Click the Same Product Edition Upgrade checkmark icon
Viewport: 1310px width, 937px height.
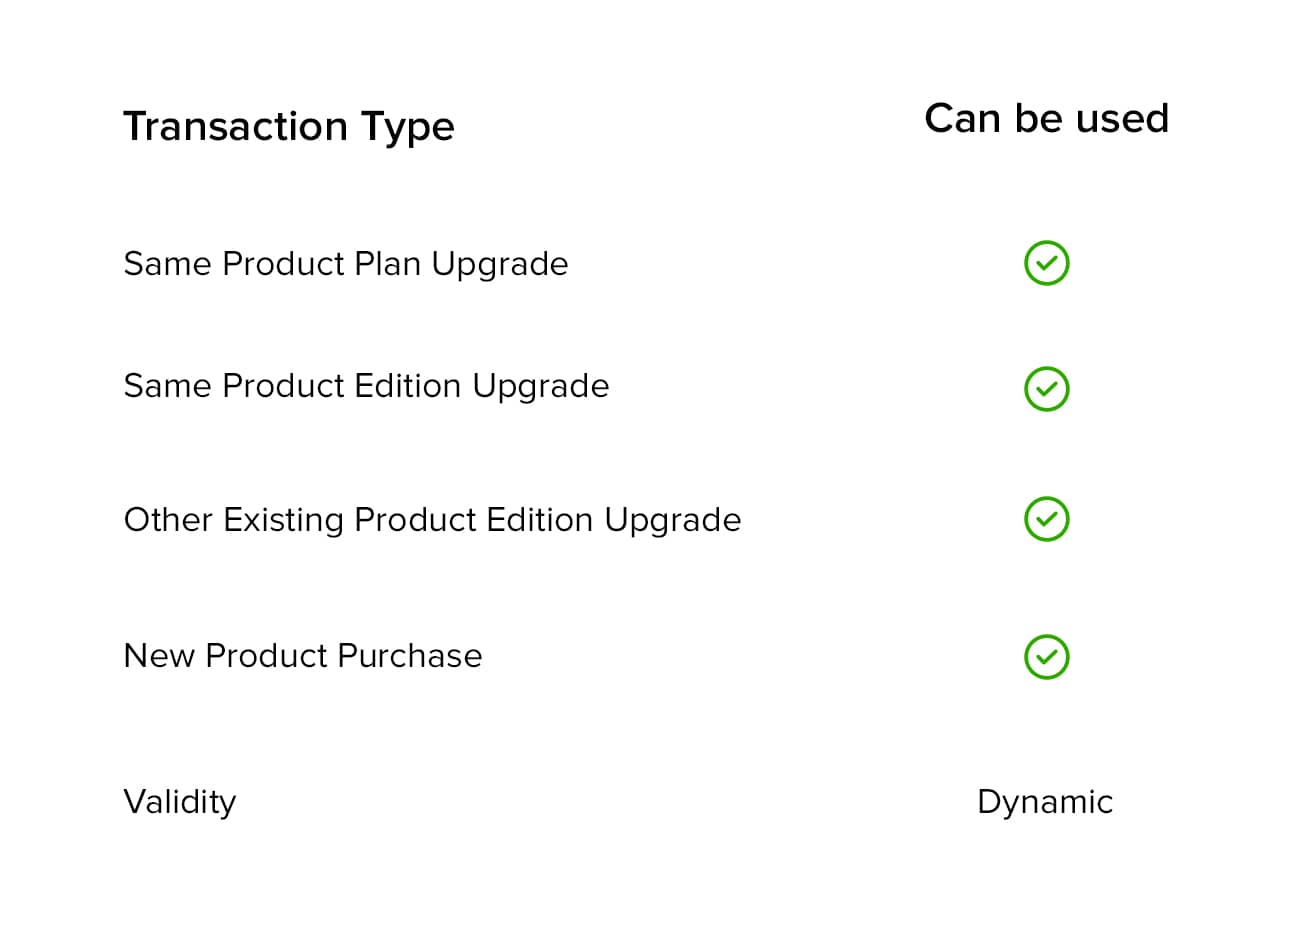coord(1047,389)
